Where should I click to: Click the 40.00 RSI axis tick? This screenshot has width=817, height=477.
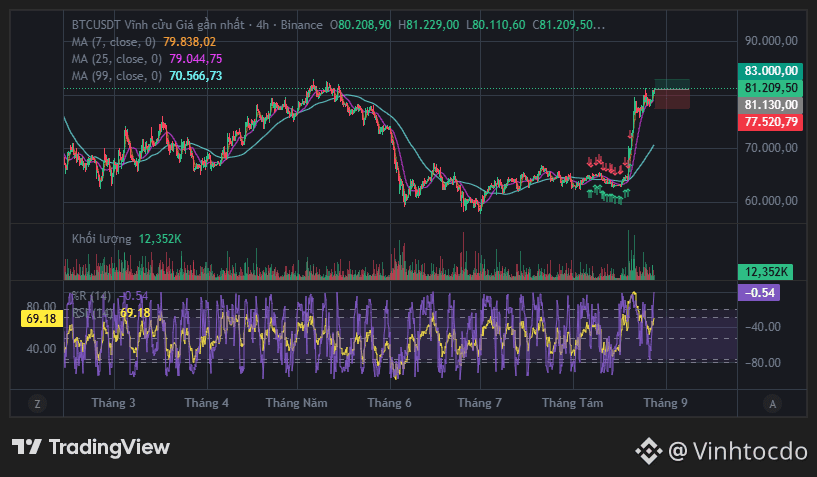point(41,349)
